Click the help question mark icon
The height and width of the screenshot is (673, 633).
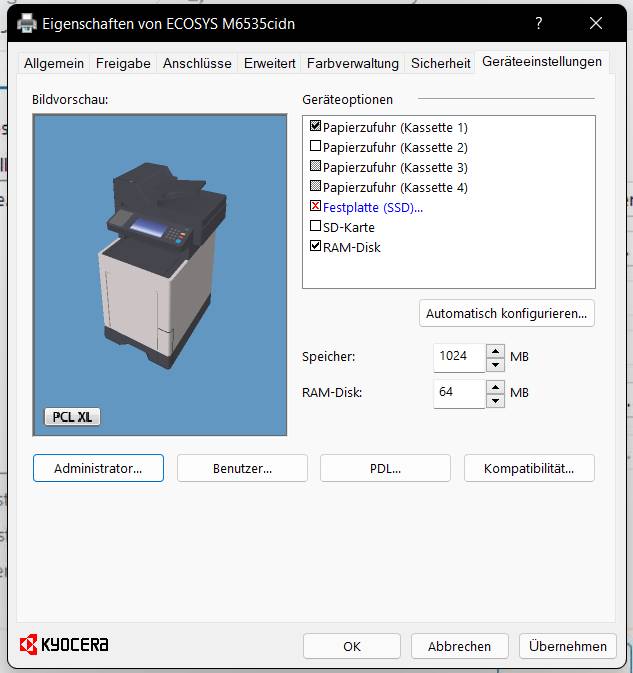click(x=539, y=23)
